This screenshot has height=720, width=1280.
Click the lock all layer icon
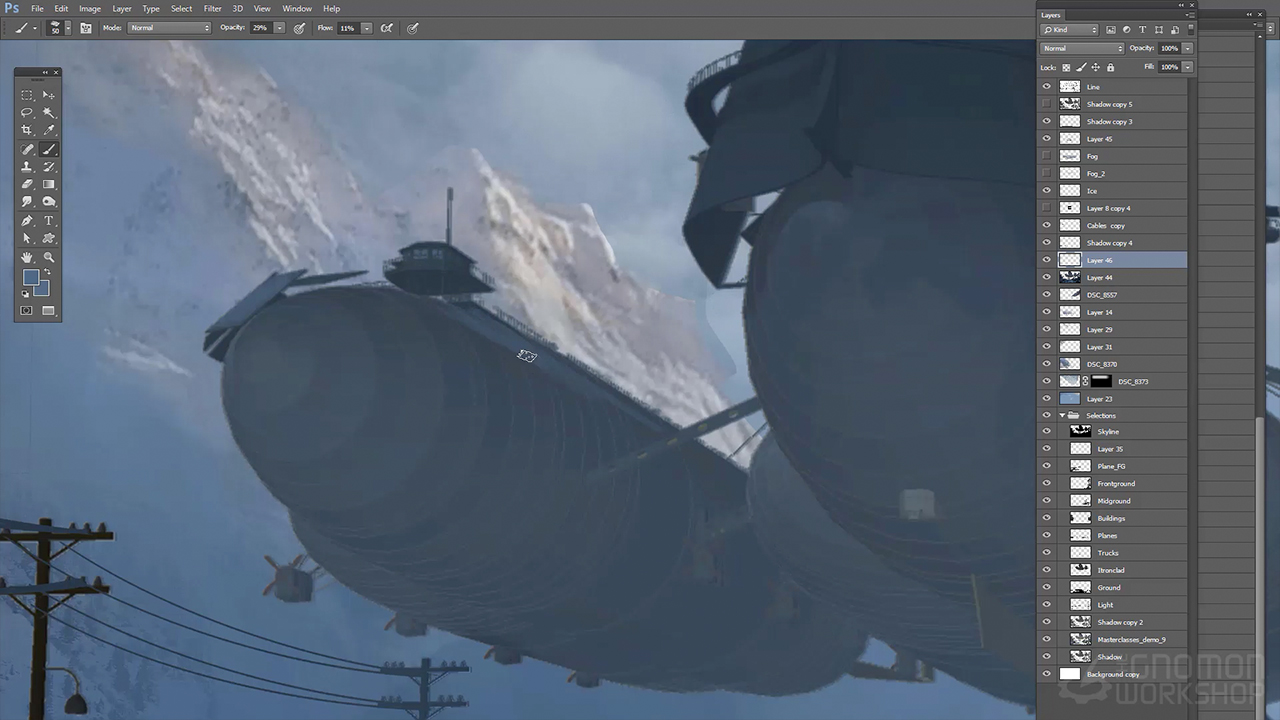click(1110, 67)
